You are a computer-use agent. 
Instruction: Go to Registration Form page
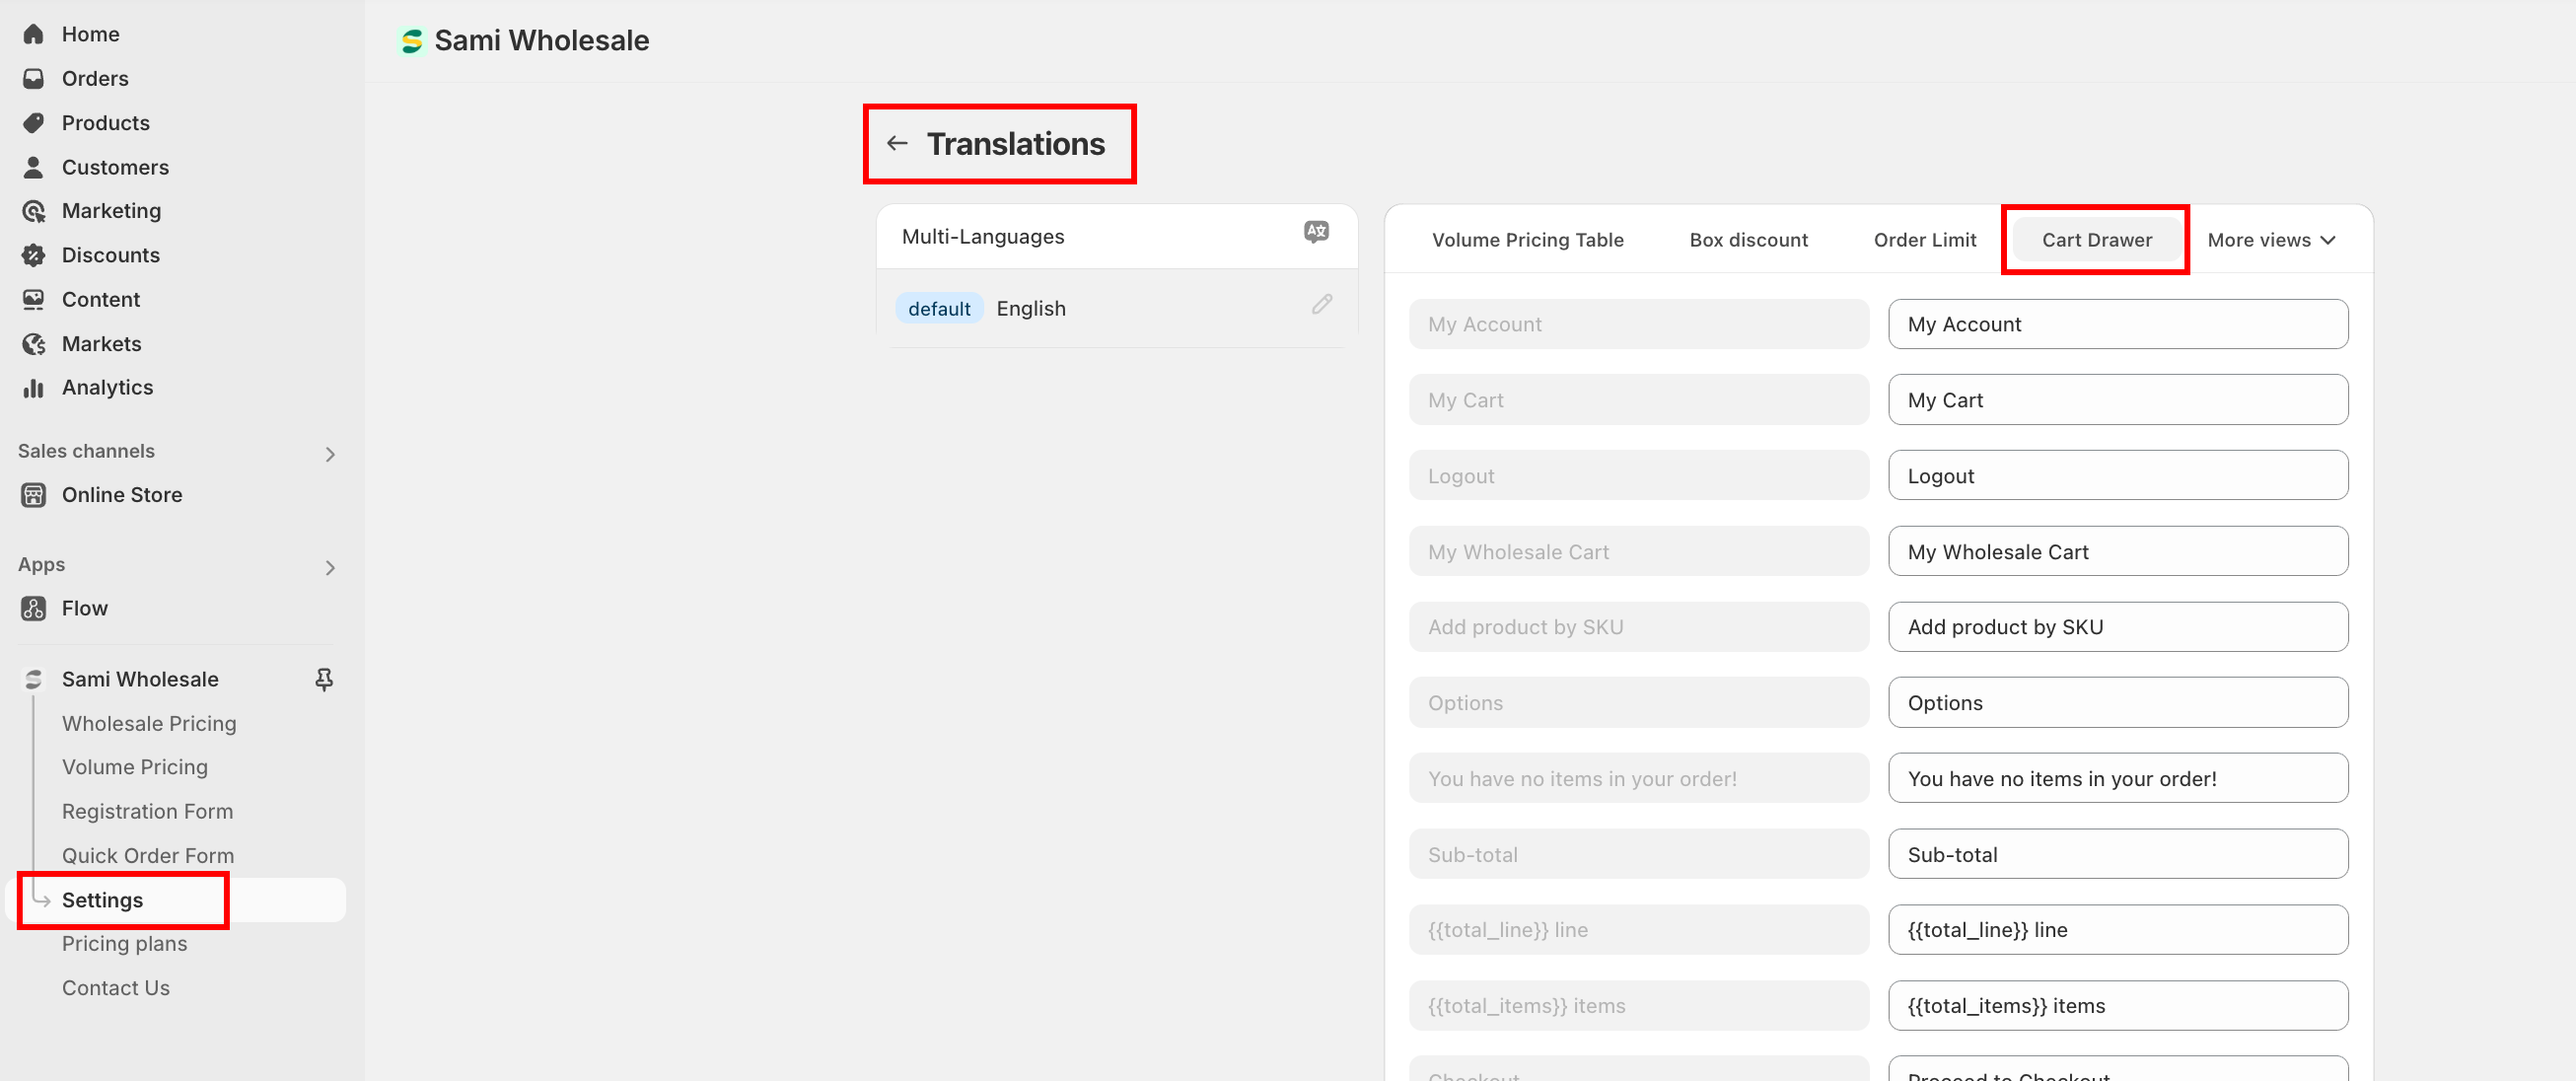tap(147, 811)
